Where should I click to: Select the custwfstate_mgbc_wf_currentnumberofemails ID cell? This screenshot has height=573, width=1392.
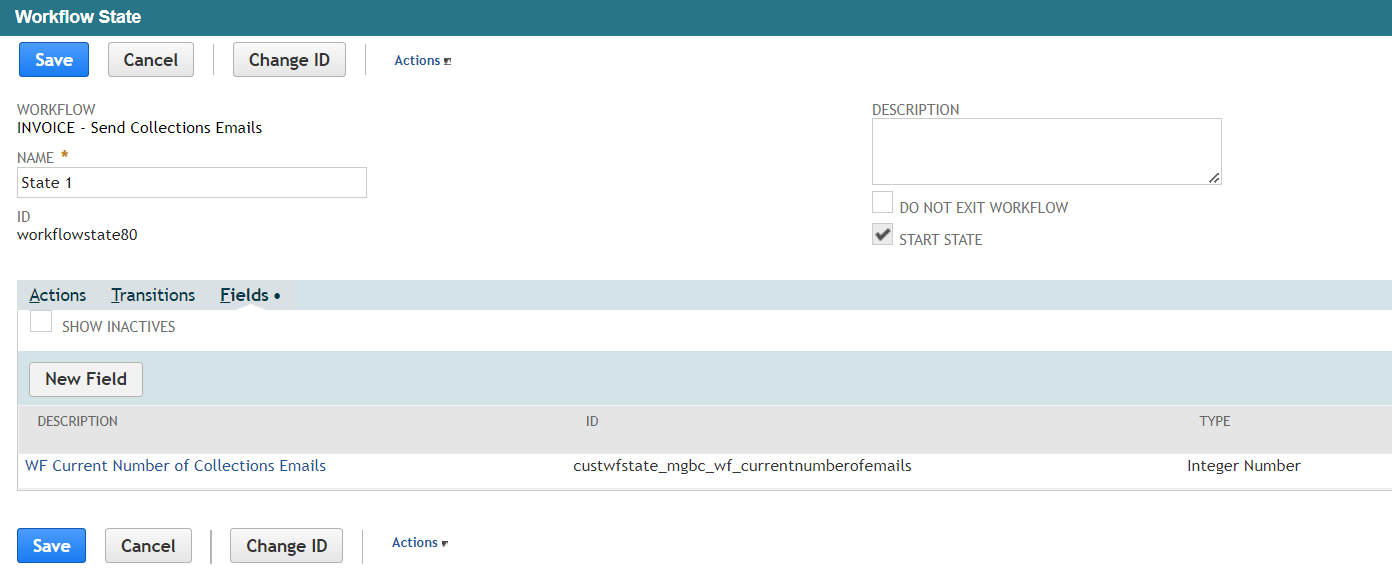coord(742,466)
